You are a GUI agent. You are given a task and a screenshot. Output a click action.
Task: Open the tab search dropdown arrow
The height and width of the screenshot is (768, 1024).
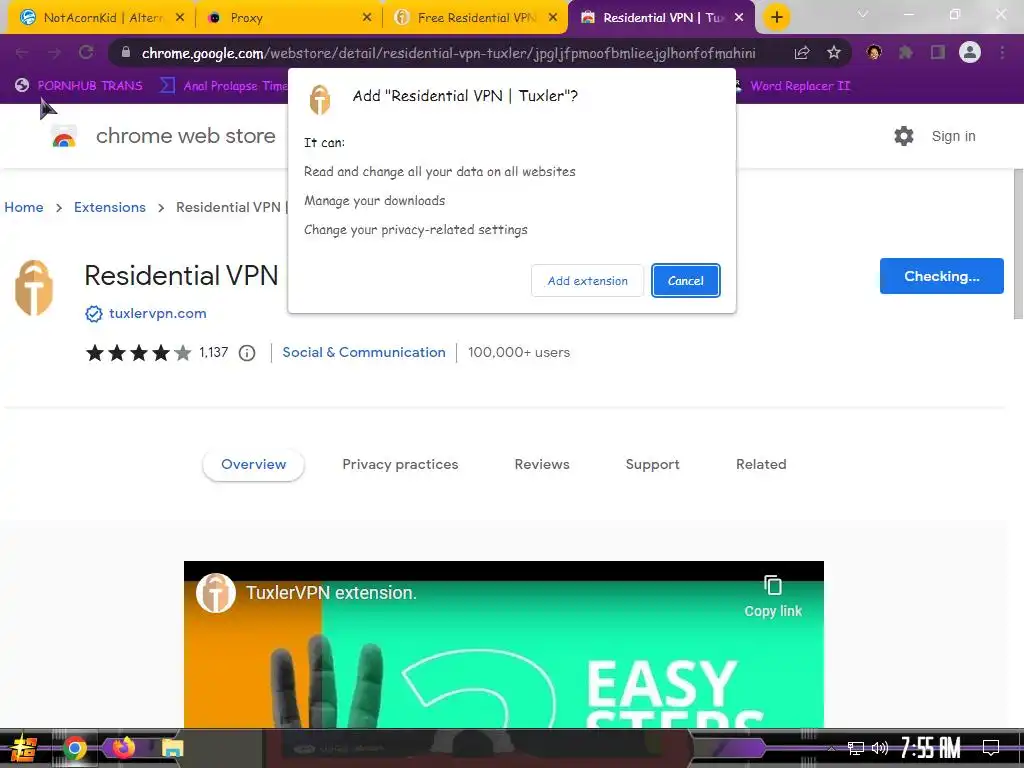coord(863,14)
